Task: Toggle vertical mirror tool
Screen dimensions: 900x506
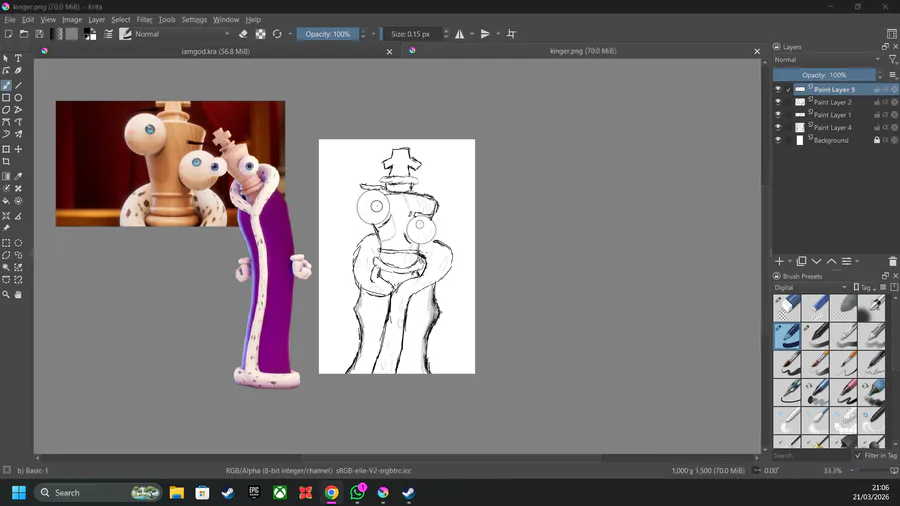Action: (486, 34)
